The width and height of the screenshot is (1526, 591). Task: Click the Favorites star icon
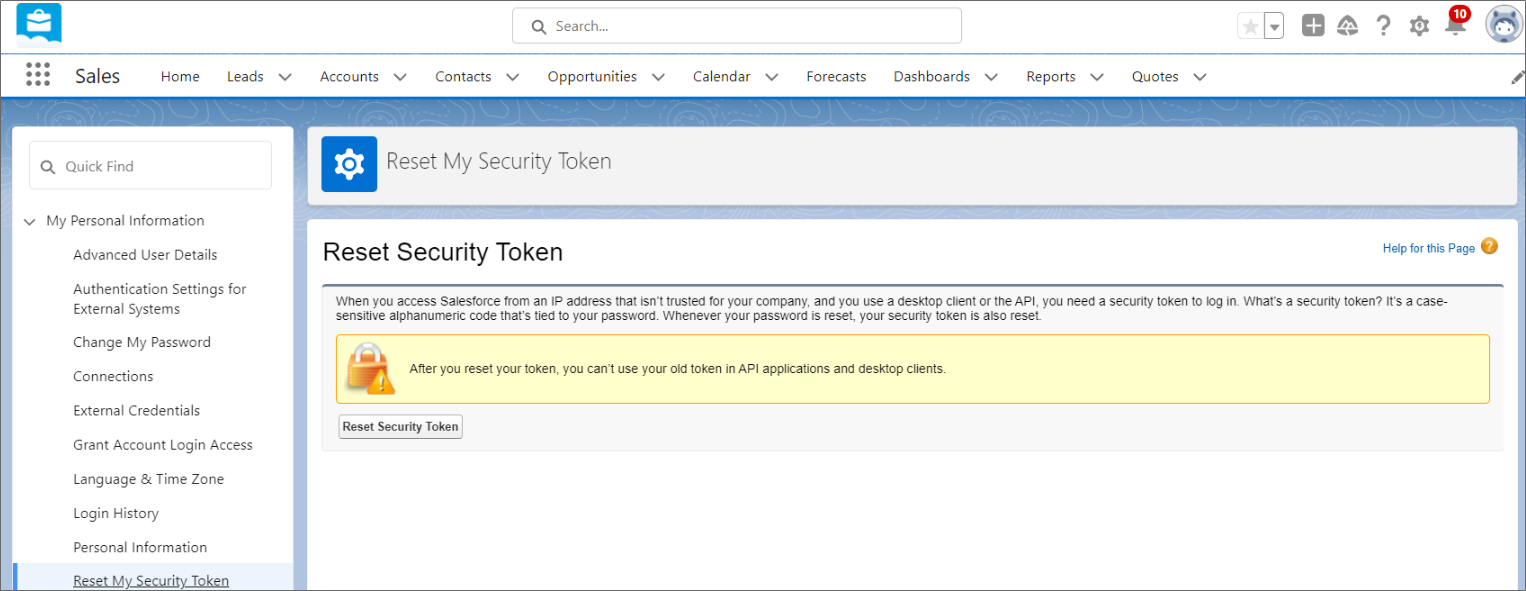click(x=1250, y=27)
